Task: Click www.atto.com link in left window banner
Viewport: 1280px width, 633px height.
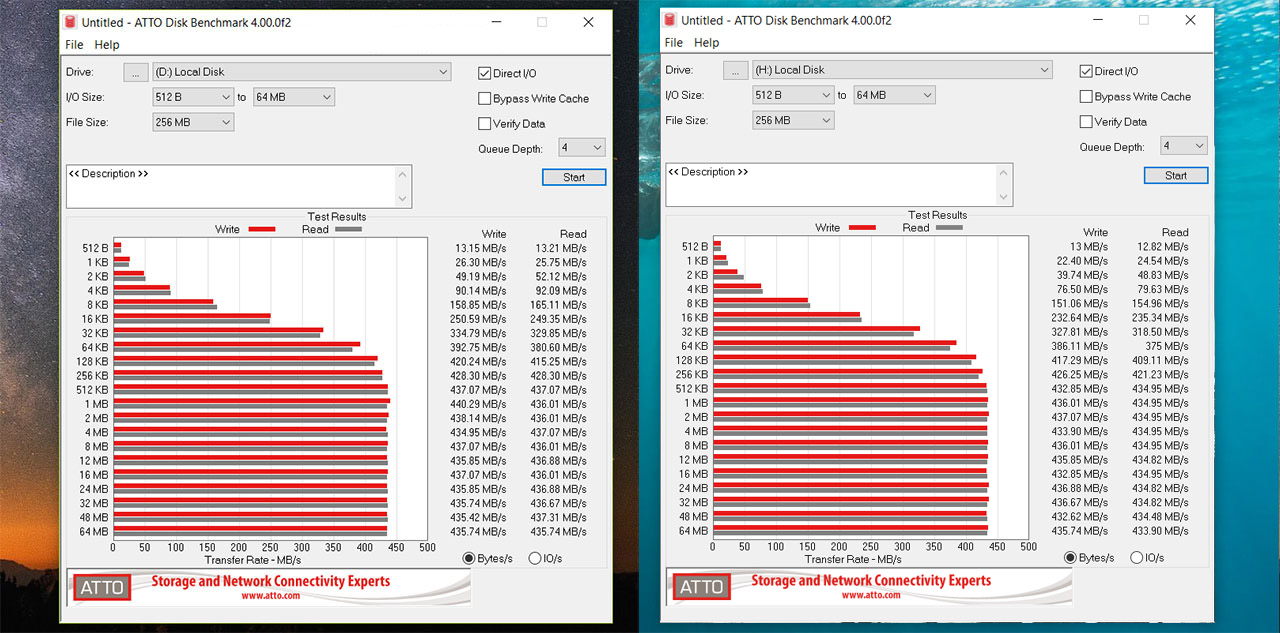Action: click(x=270, y=596)
